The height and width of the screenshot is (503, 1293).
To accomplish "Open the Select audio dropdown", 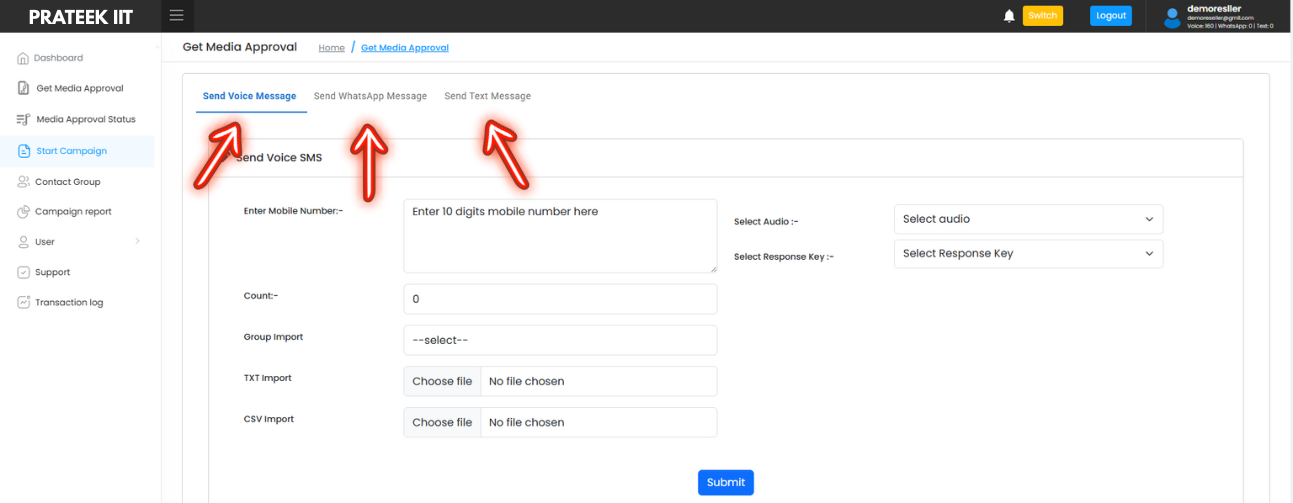I will (x=1028, y=219).
